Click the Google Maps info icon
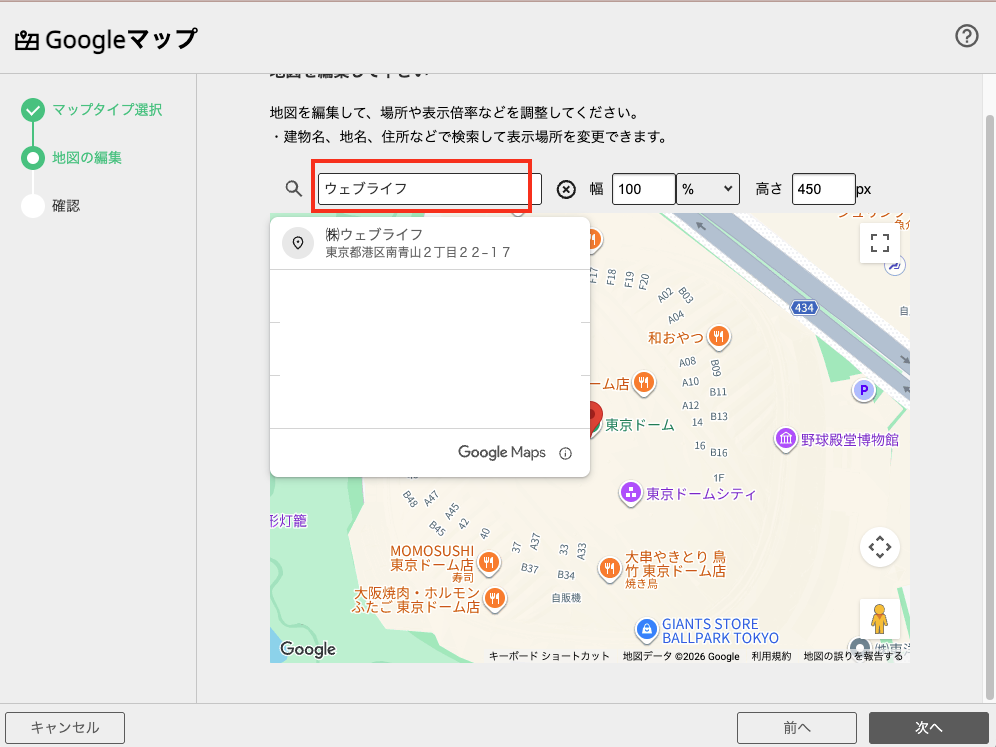 point(565,454)
